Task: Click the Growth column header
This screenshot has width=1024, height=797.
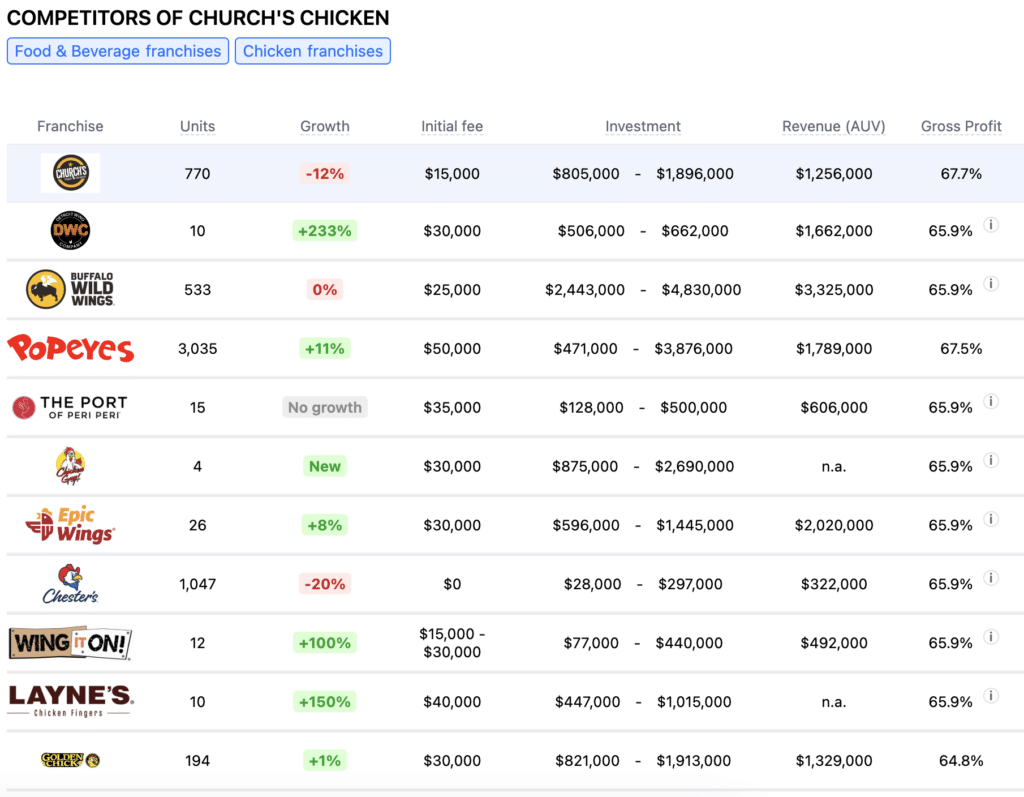Action: tap(325, 126)
